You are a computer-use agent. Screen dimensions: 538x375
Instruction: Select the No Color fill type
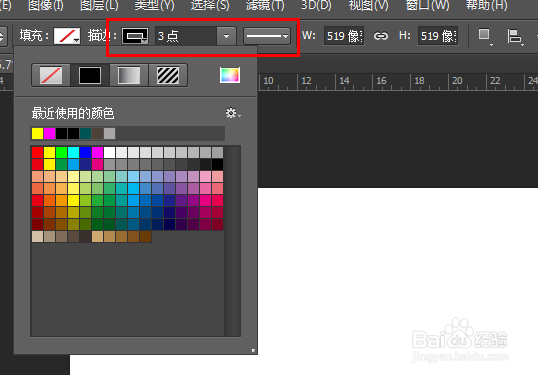pos(51,75)
